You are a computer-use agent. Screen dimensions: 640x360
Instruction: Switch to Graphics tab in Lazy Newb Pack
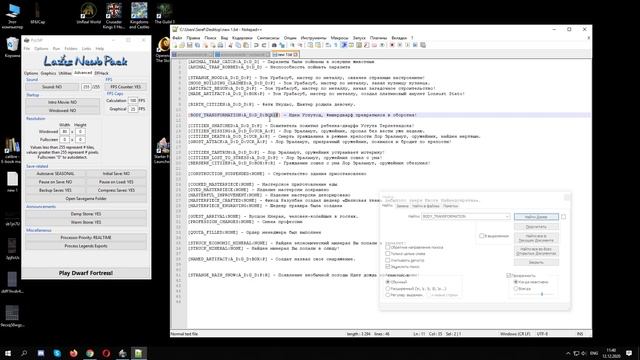click(48, 73)
